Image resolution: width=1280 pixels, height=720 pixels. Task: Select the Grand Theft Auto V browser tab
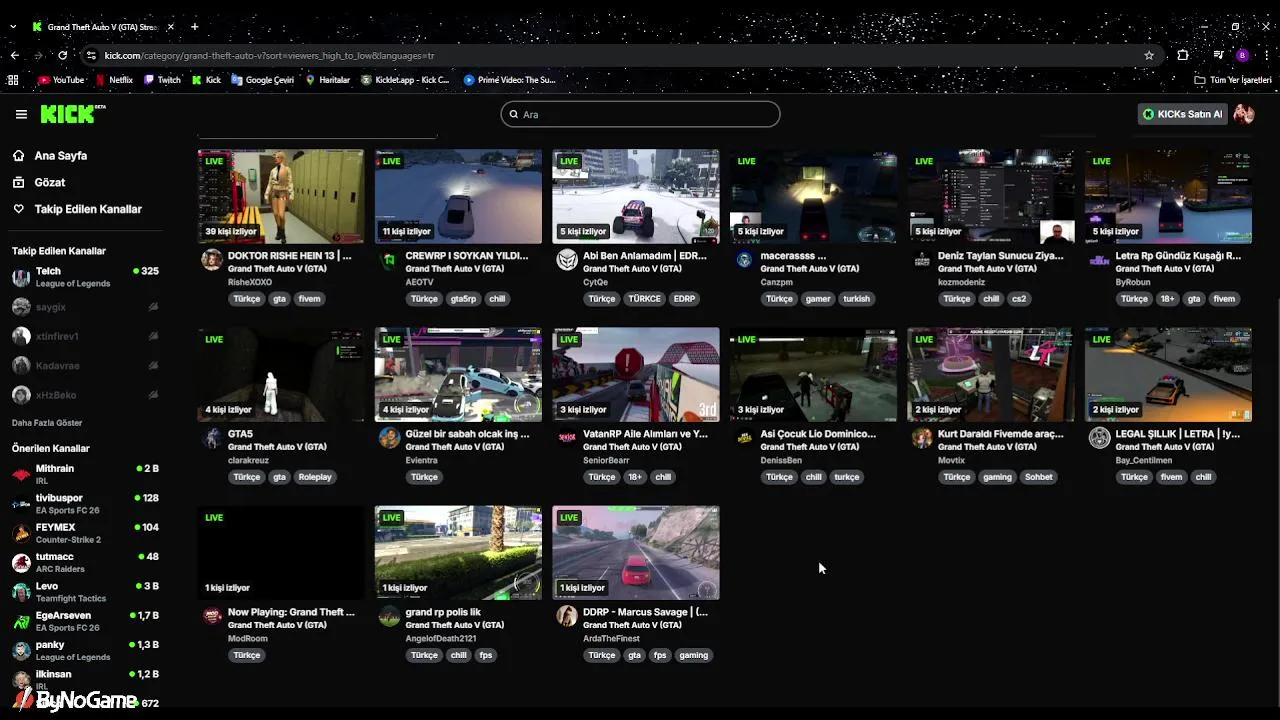[100, 26]
